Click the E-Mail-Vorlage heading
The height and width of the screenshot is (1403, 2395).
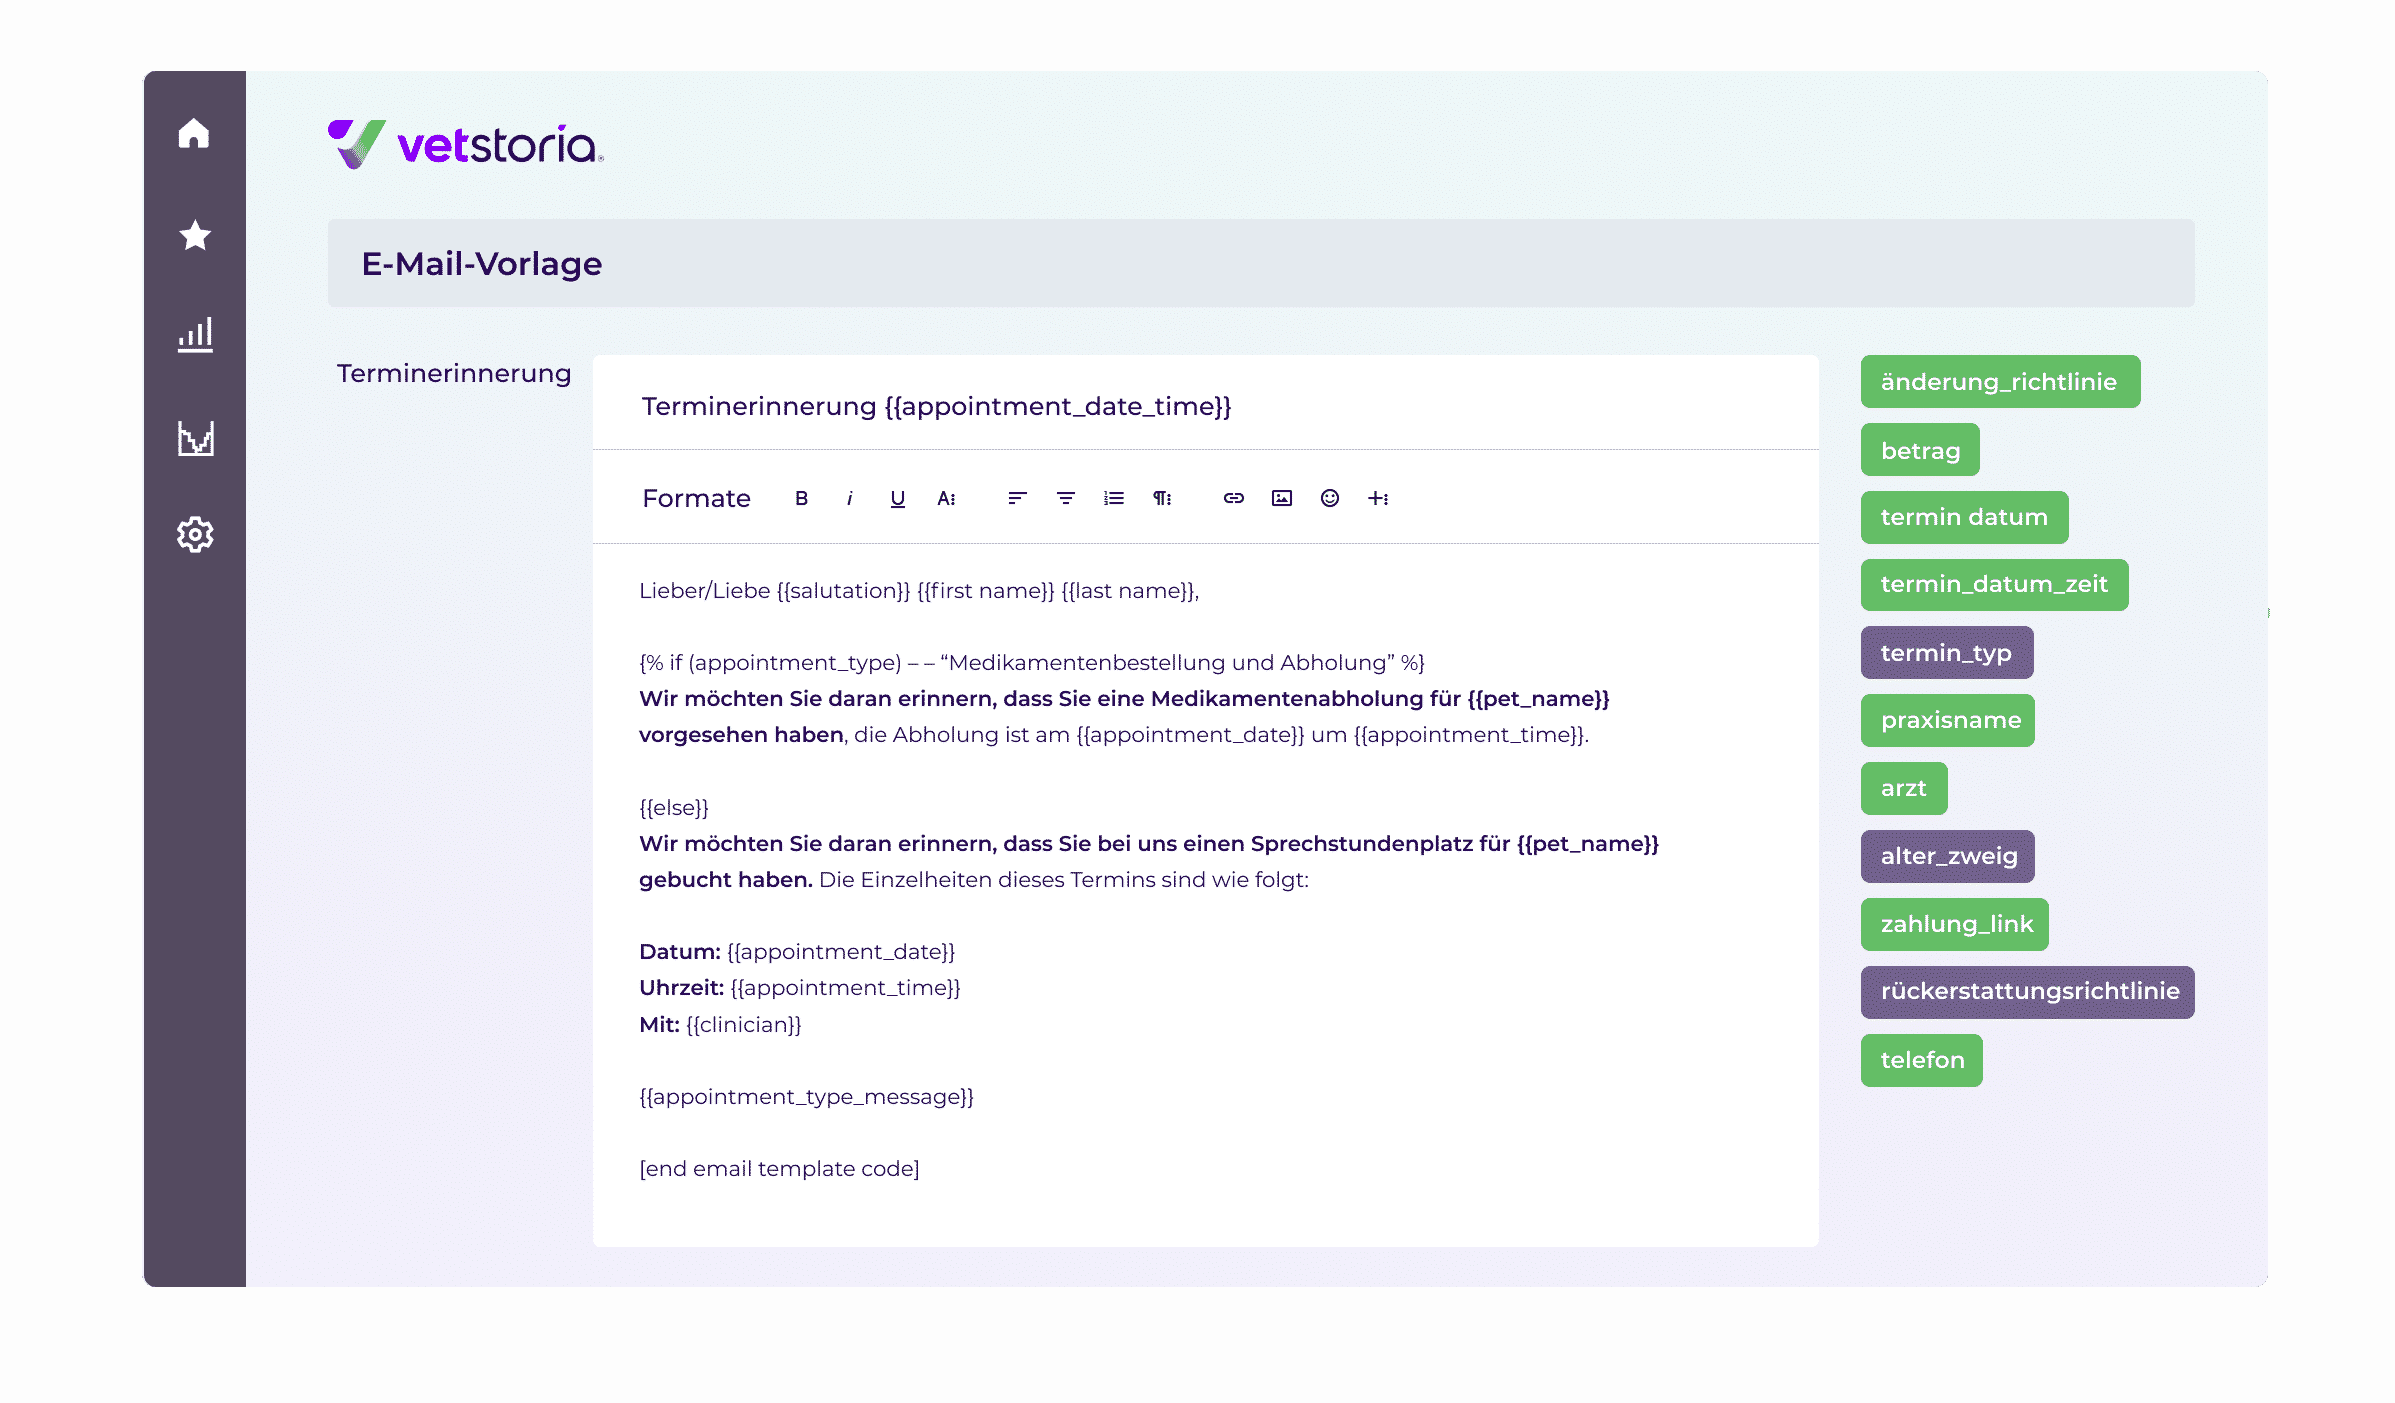481,264
